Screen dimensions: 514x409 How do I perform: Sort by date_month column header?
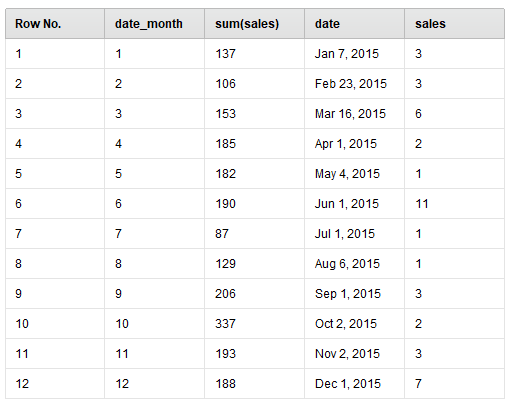pyautogui.click(x=154, y=24)
